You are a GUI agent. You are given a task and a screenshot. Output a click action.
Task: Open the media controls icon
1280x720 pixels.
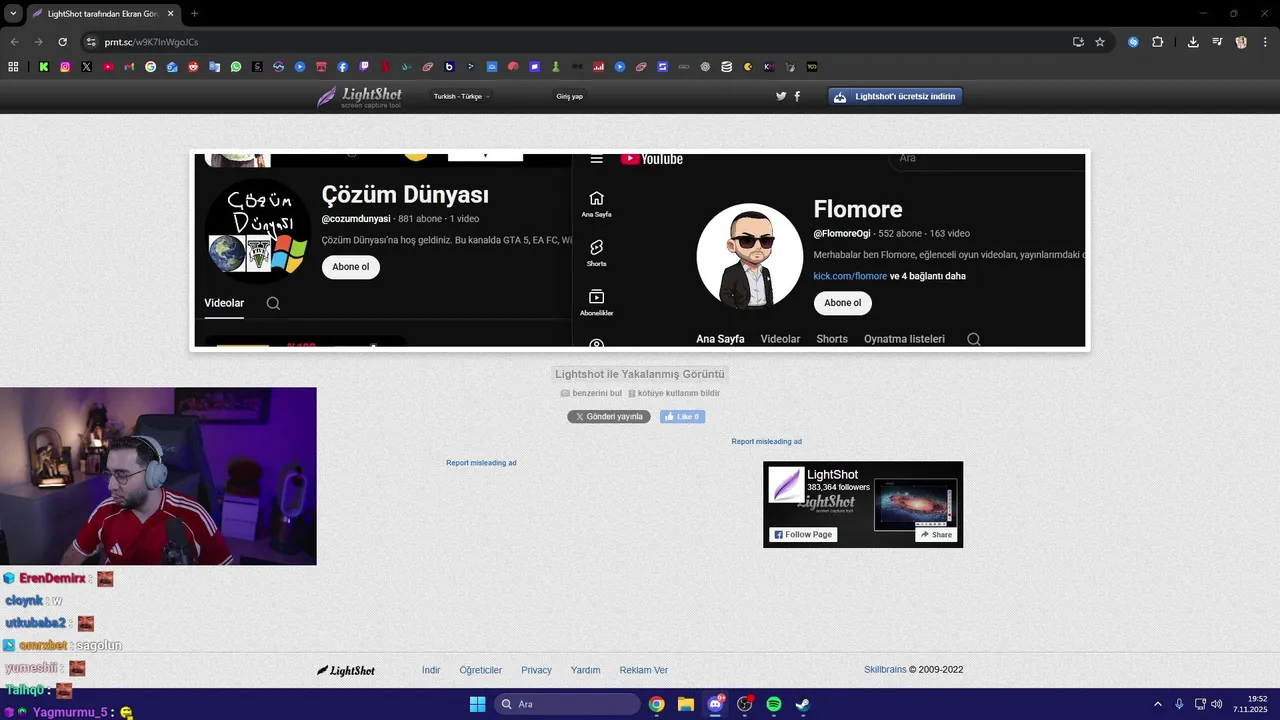[x=1217, y=42]
